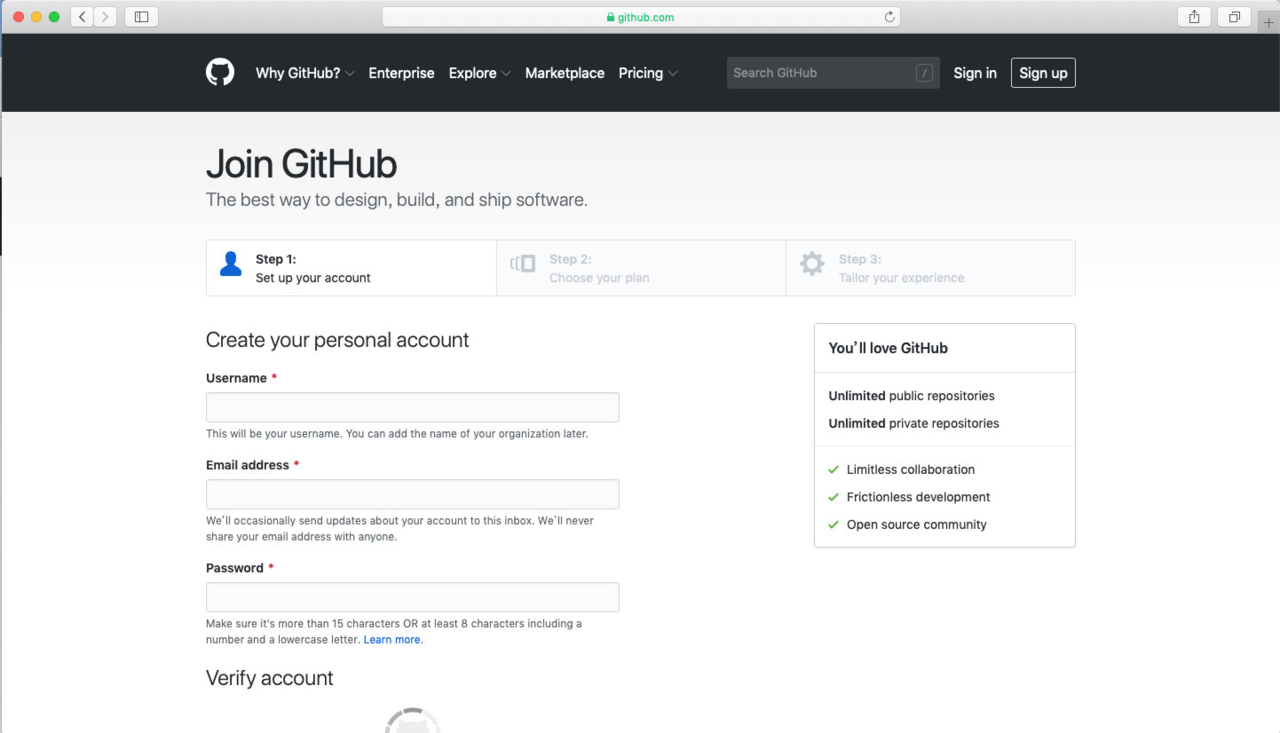Click the Sign in link
Image resolution: width=1280 pixels, height=733 pixels.
coord(975,73)
